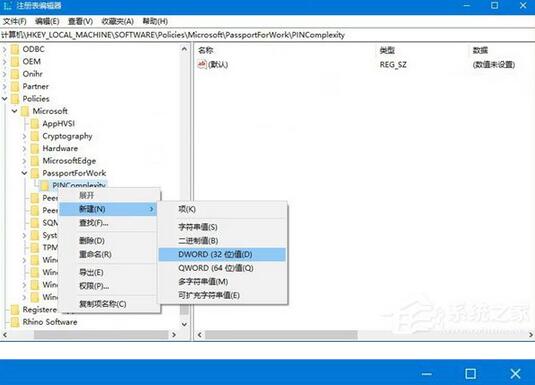
Task: Expand the Partner tree node
Action: point(4,87)
